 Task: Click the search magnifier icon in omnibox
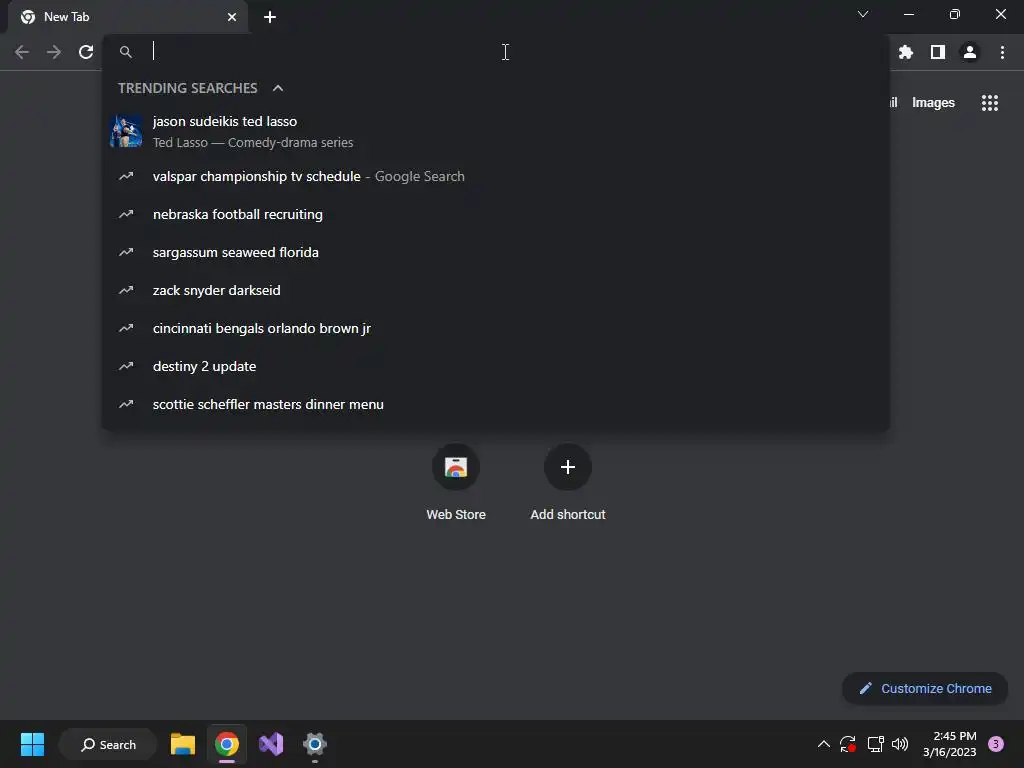[126, 52]
